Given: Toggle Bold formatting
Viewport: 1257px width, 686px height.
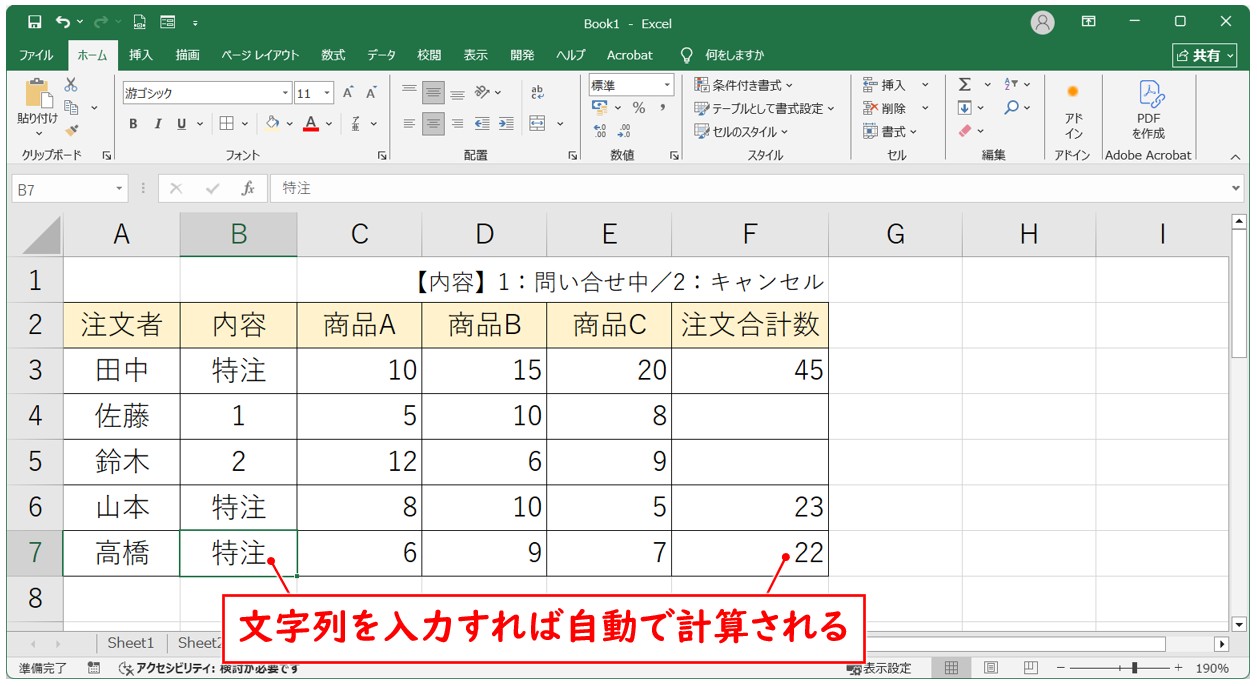Looking at the screenshot, I should coord(133,124).
